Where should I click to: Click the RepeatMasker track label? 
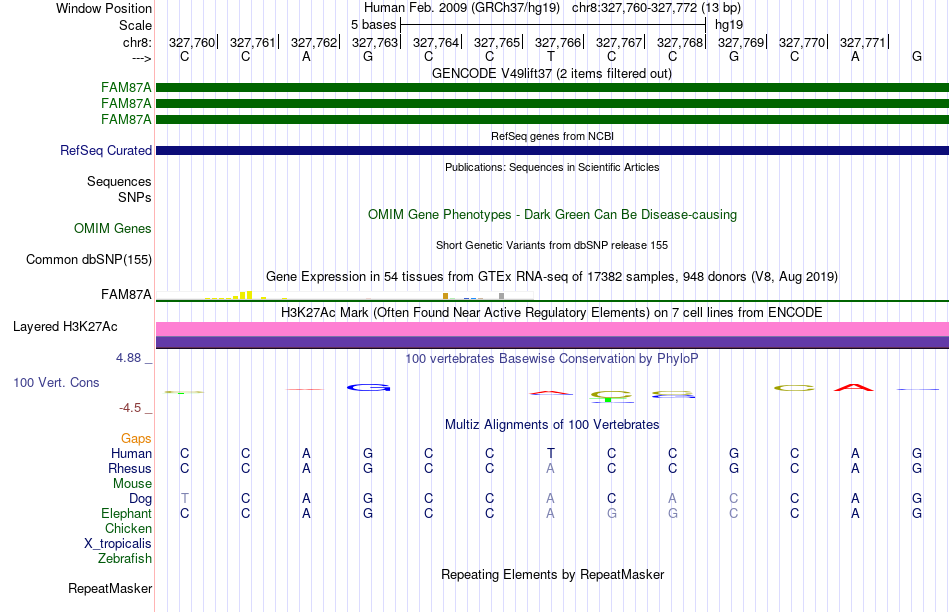point(110,588)
